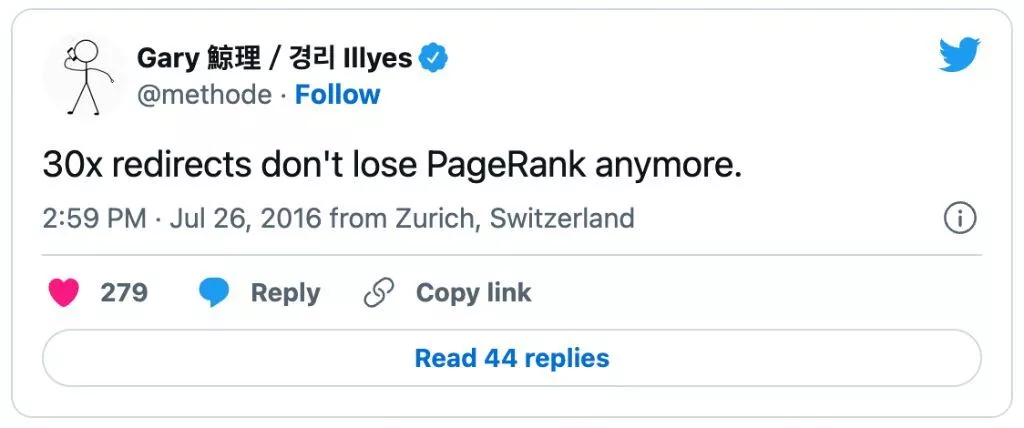Viewport: 1024px width, 428px height.
Task: Open the tweet info circle icon
Action: (x=959, y=219)
